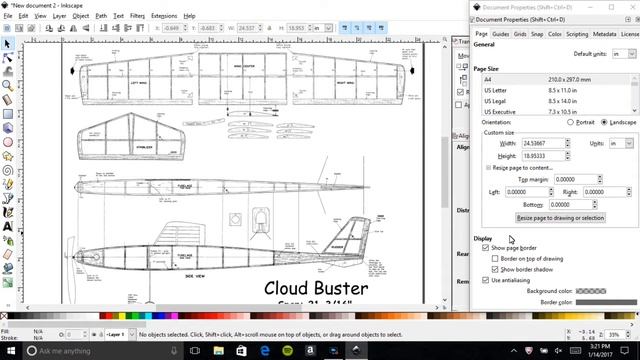640x360 pixels.
Task: Toggle scale stroke width button
Action: coord(345,28)
